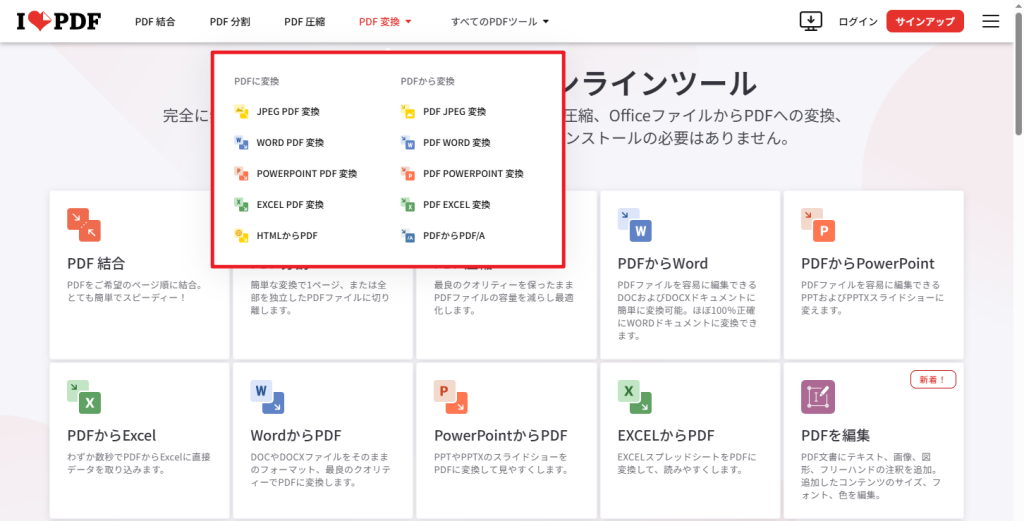Click the サインアップ button
The image size is (1024, 521).
(x=924, y=21)
